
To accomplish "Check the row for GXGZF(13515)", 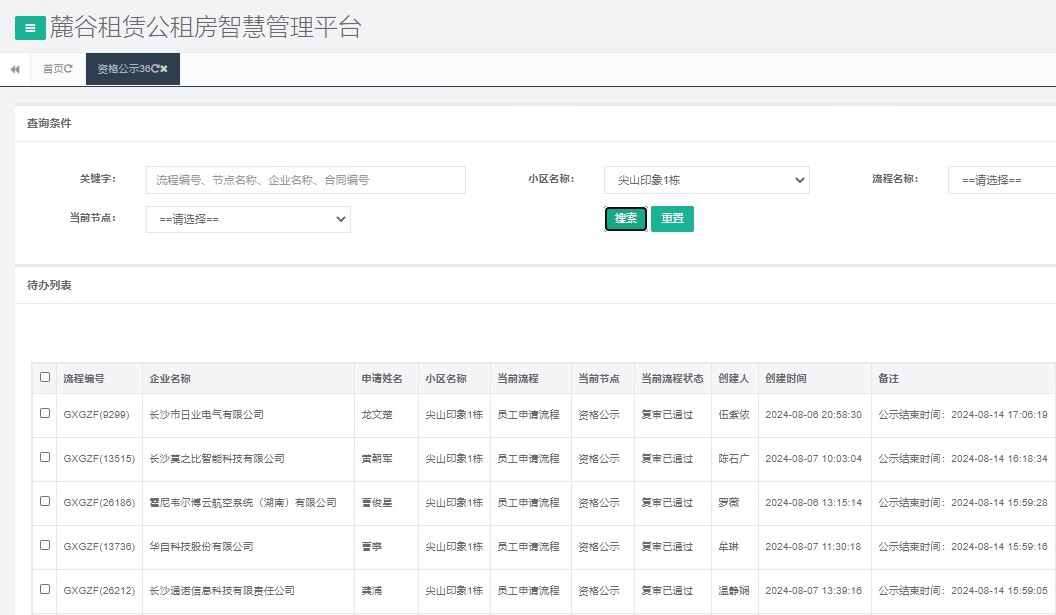I will point(43,458).
